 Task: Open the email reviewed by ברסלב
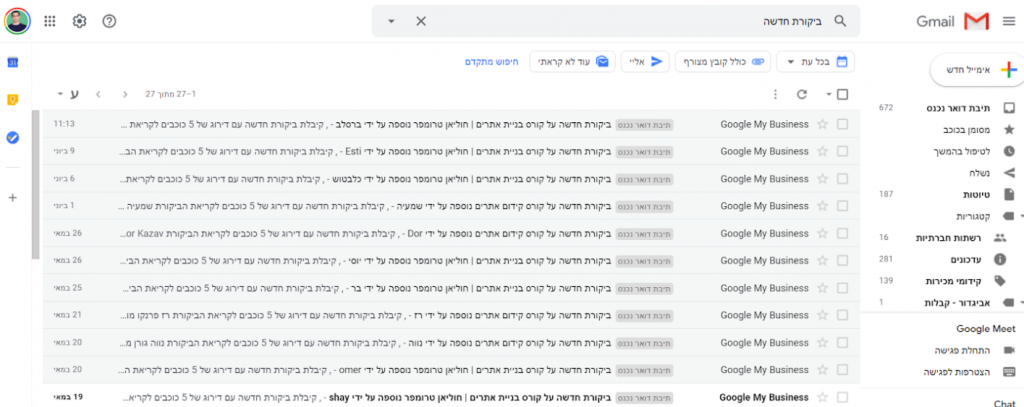pyautogui.click(x=451, y=124)
